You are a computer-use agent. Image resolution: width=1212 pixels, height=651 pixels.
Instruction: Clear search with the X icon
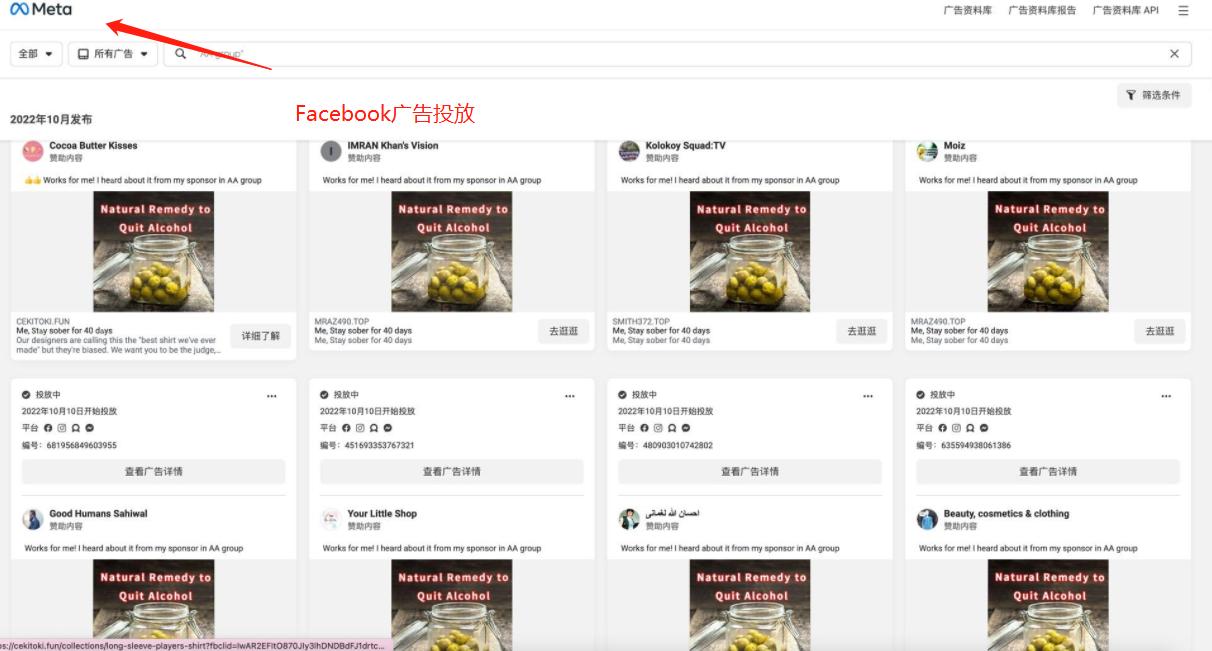1174,54
